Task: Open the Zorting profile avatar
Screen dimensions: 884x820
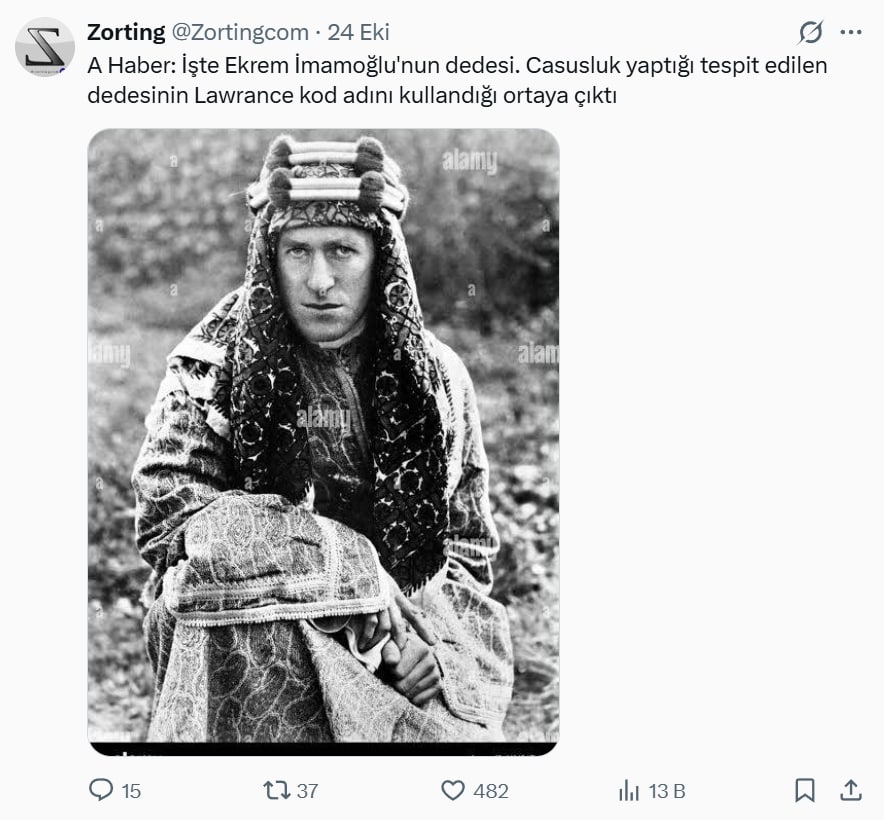Action: (45, 47)
